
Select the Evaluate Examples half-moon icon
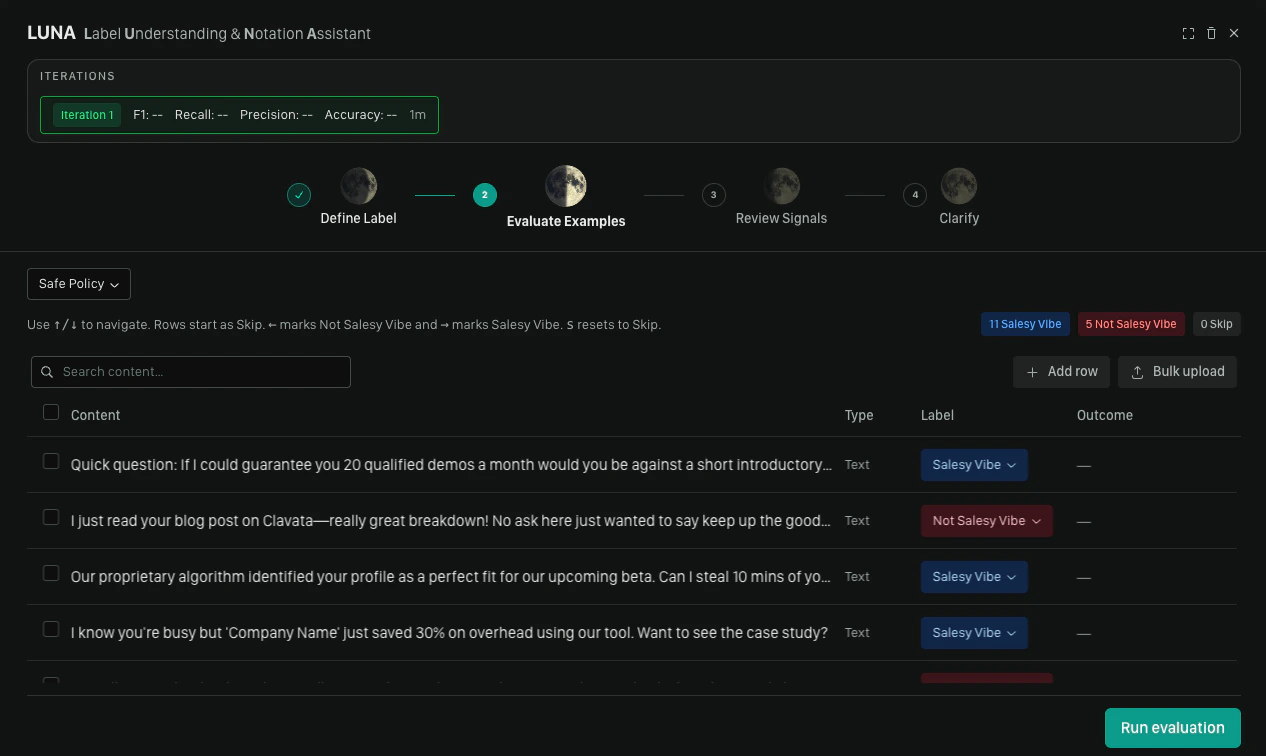(566, 186)
